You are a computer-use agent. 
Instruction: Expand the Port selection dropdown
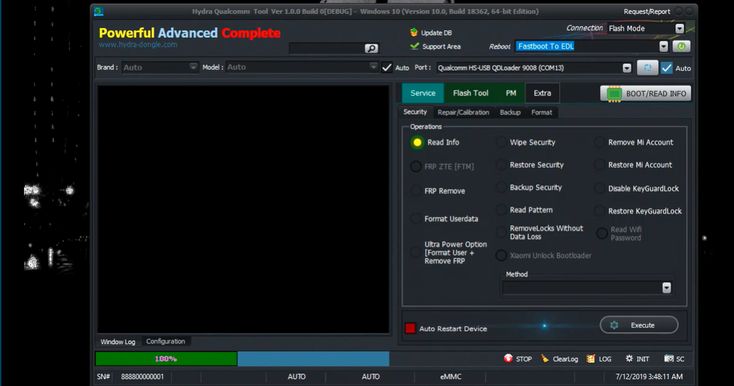[x=627, y=68]
